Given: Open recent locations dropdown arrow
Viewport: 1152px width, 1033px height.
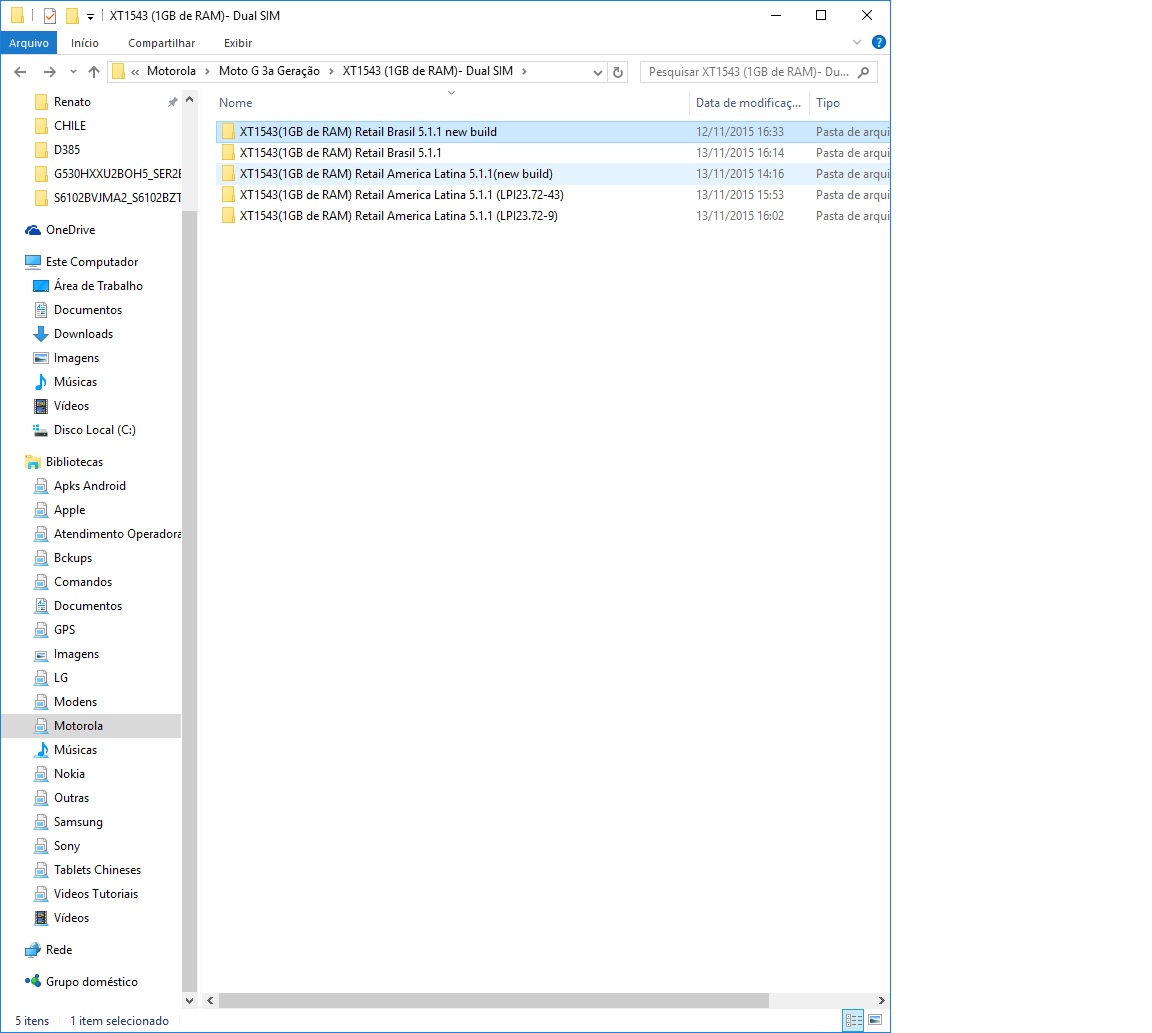Looking at the screenshot, I should 73,72.
